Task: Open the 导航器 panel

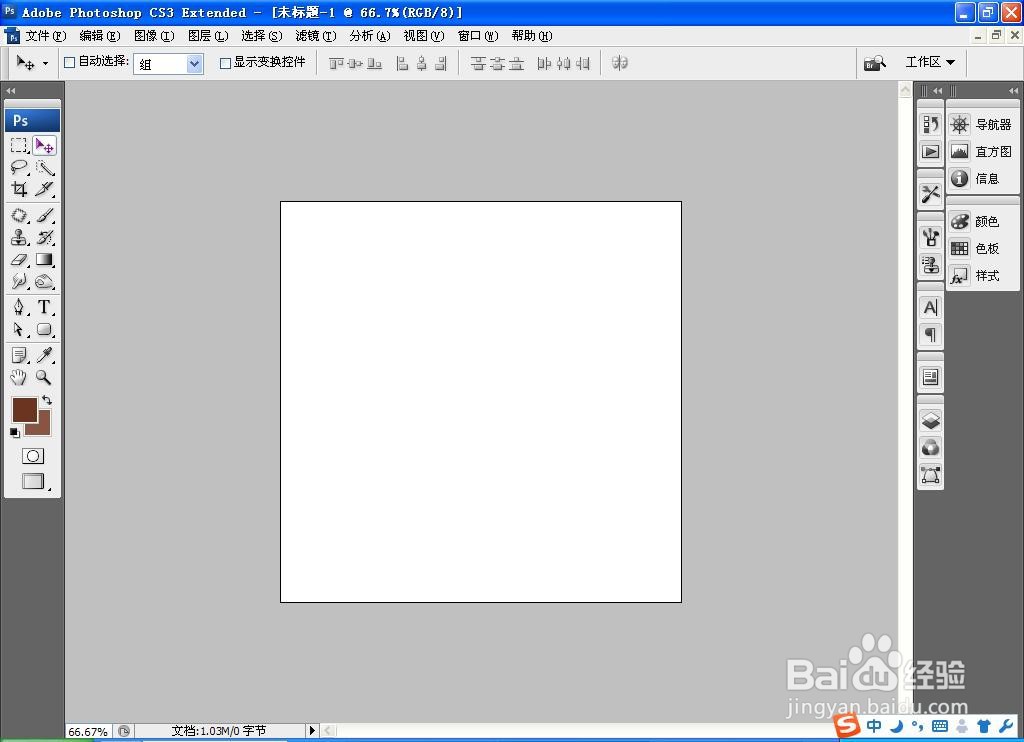Action: 982,124
